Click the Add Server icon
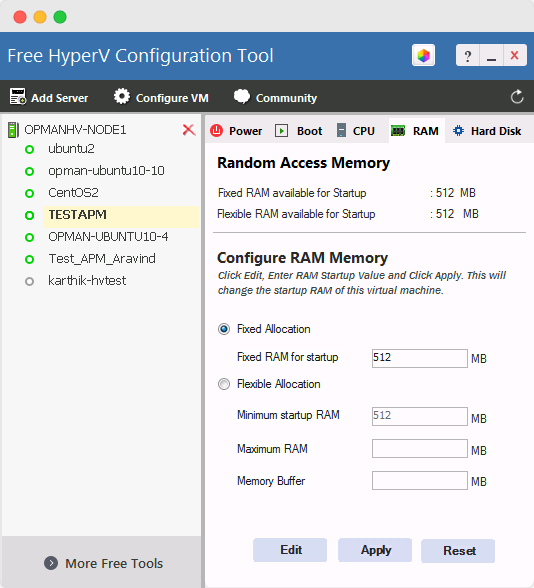This screenshot has height=588, width=534. tap(18, 97)
